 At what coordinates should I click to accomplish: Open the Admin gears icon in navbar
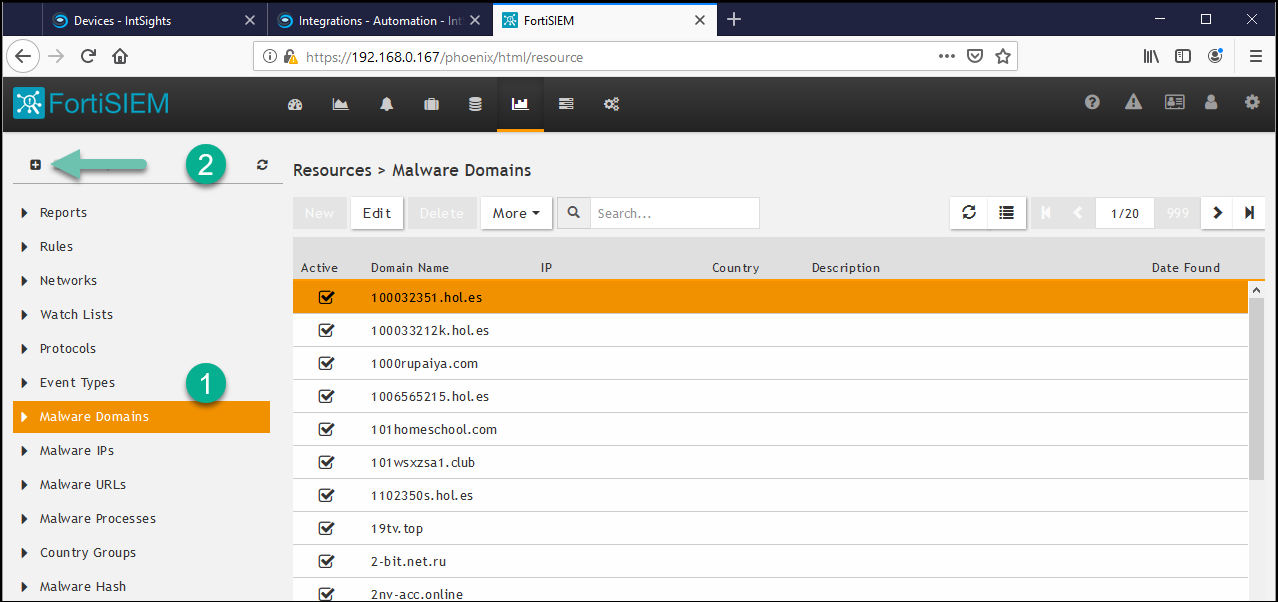point(612,104)
